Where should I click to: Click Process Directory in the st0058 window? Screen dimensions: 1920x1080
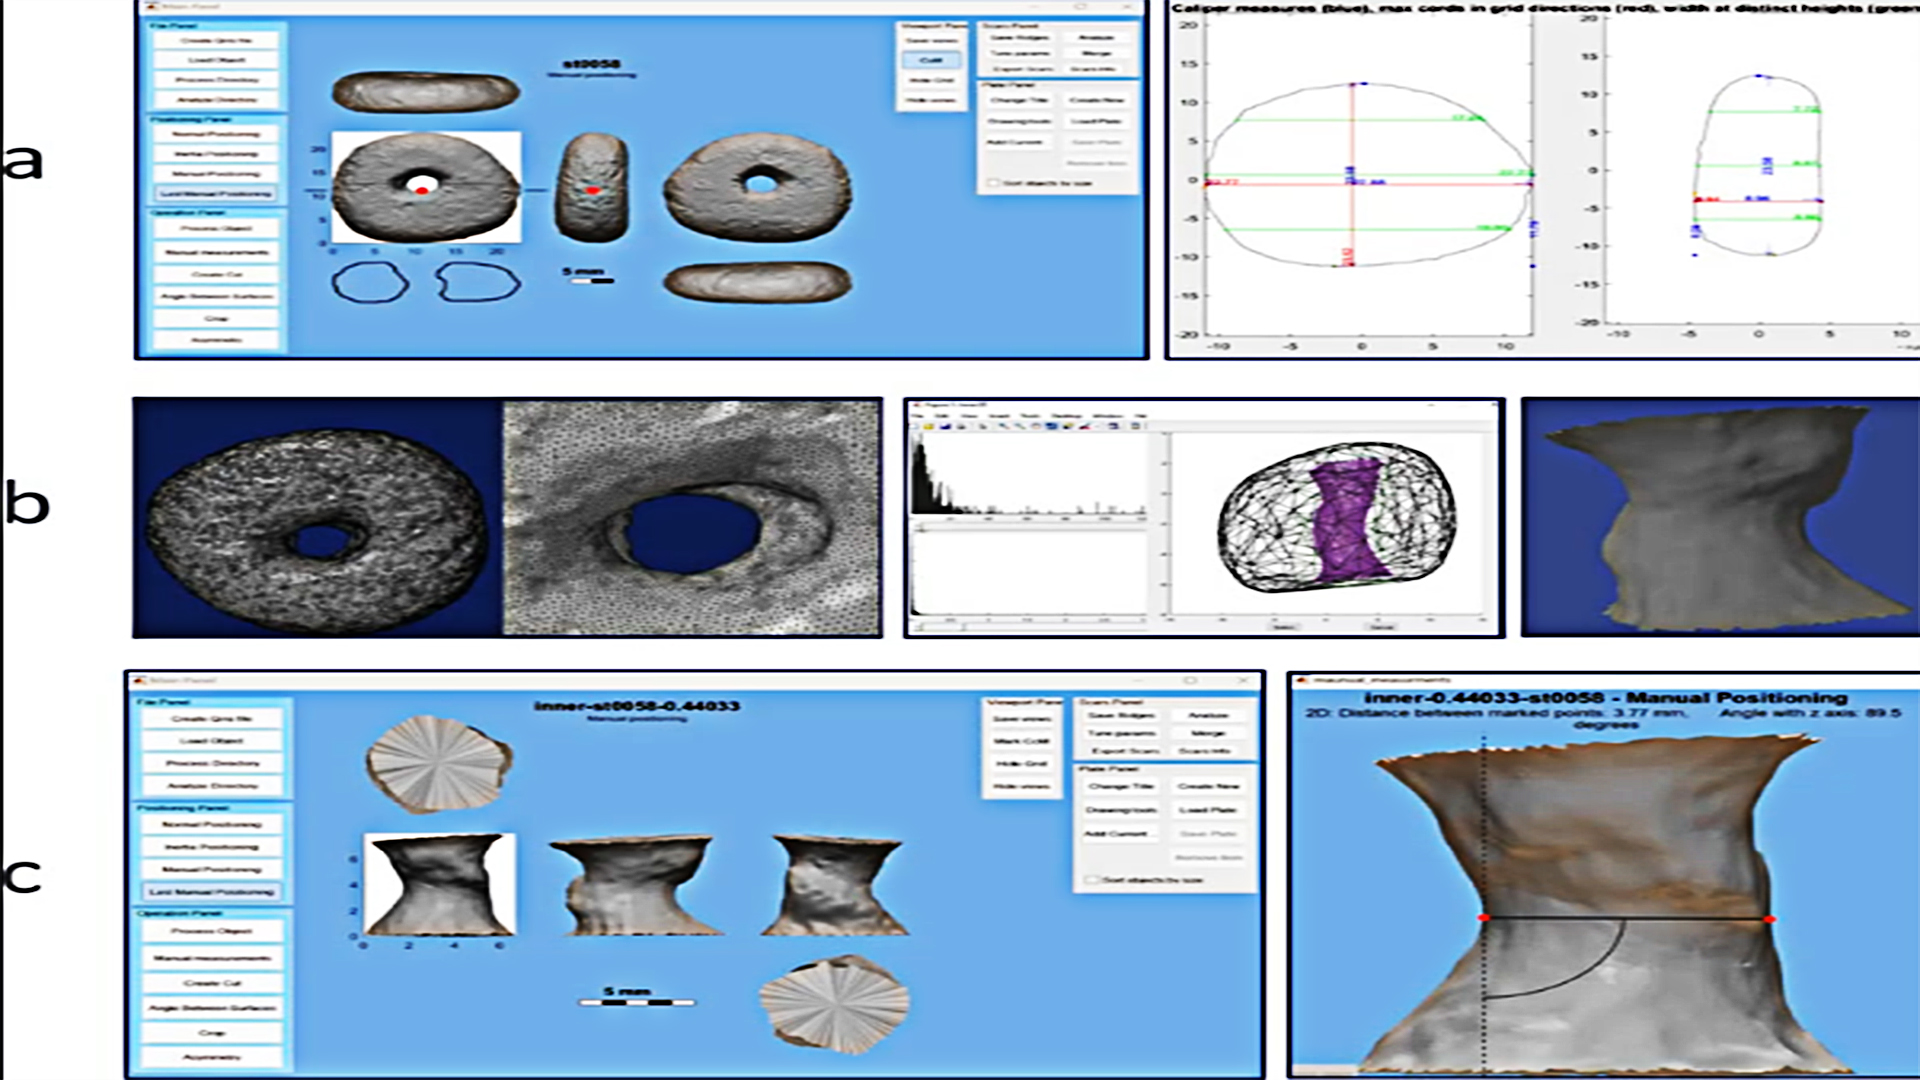tap(216, 80)
